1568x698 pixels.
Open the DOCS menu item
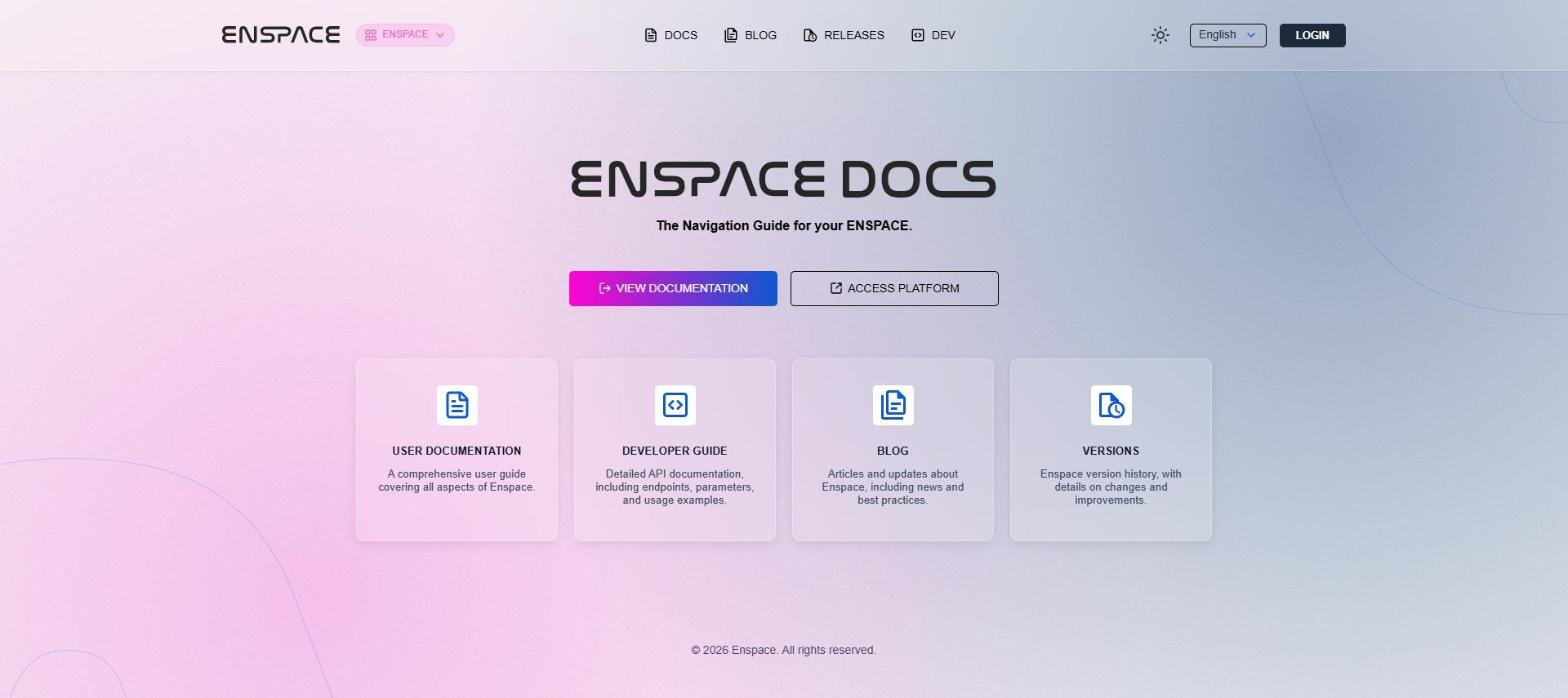[x=671, y=35]
